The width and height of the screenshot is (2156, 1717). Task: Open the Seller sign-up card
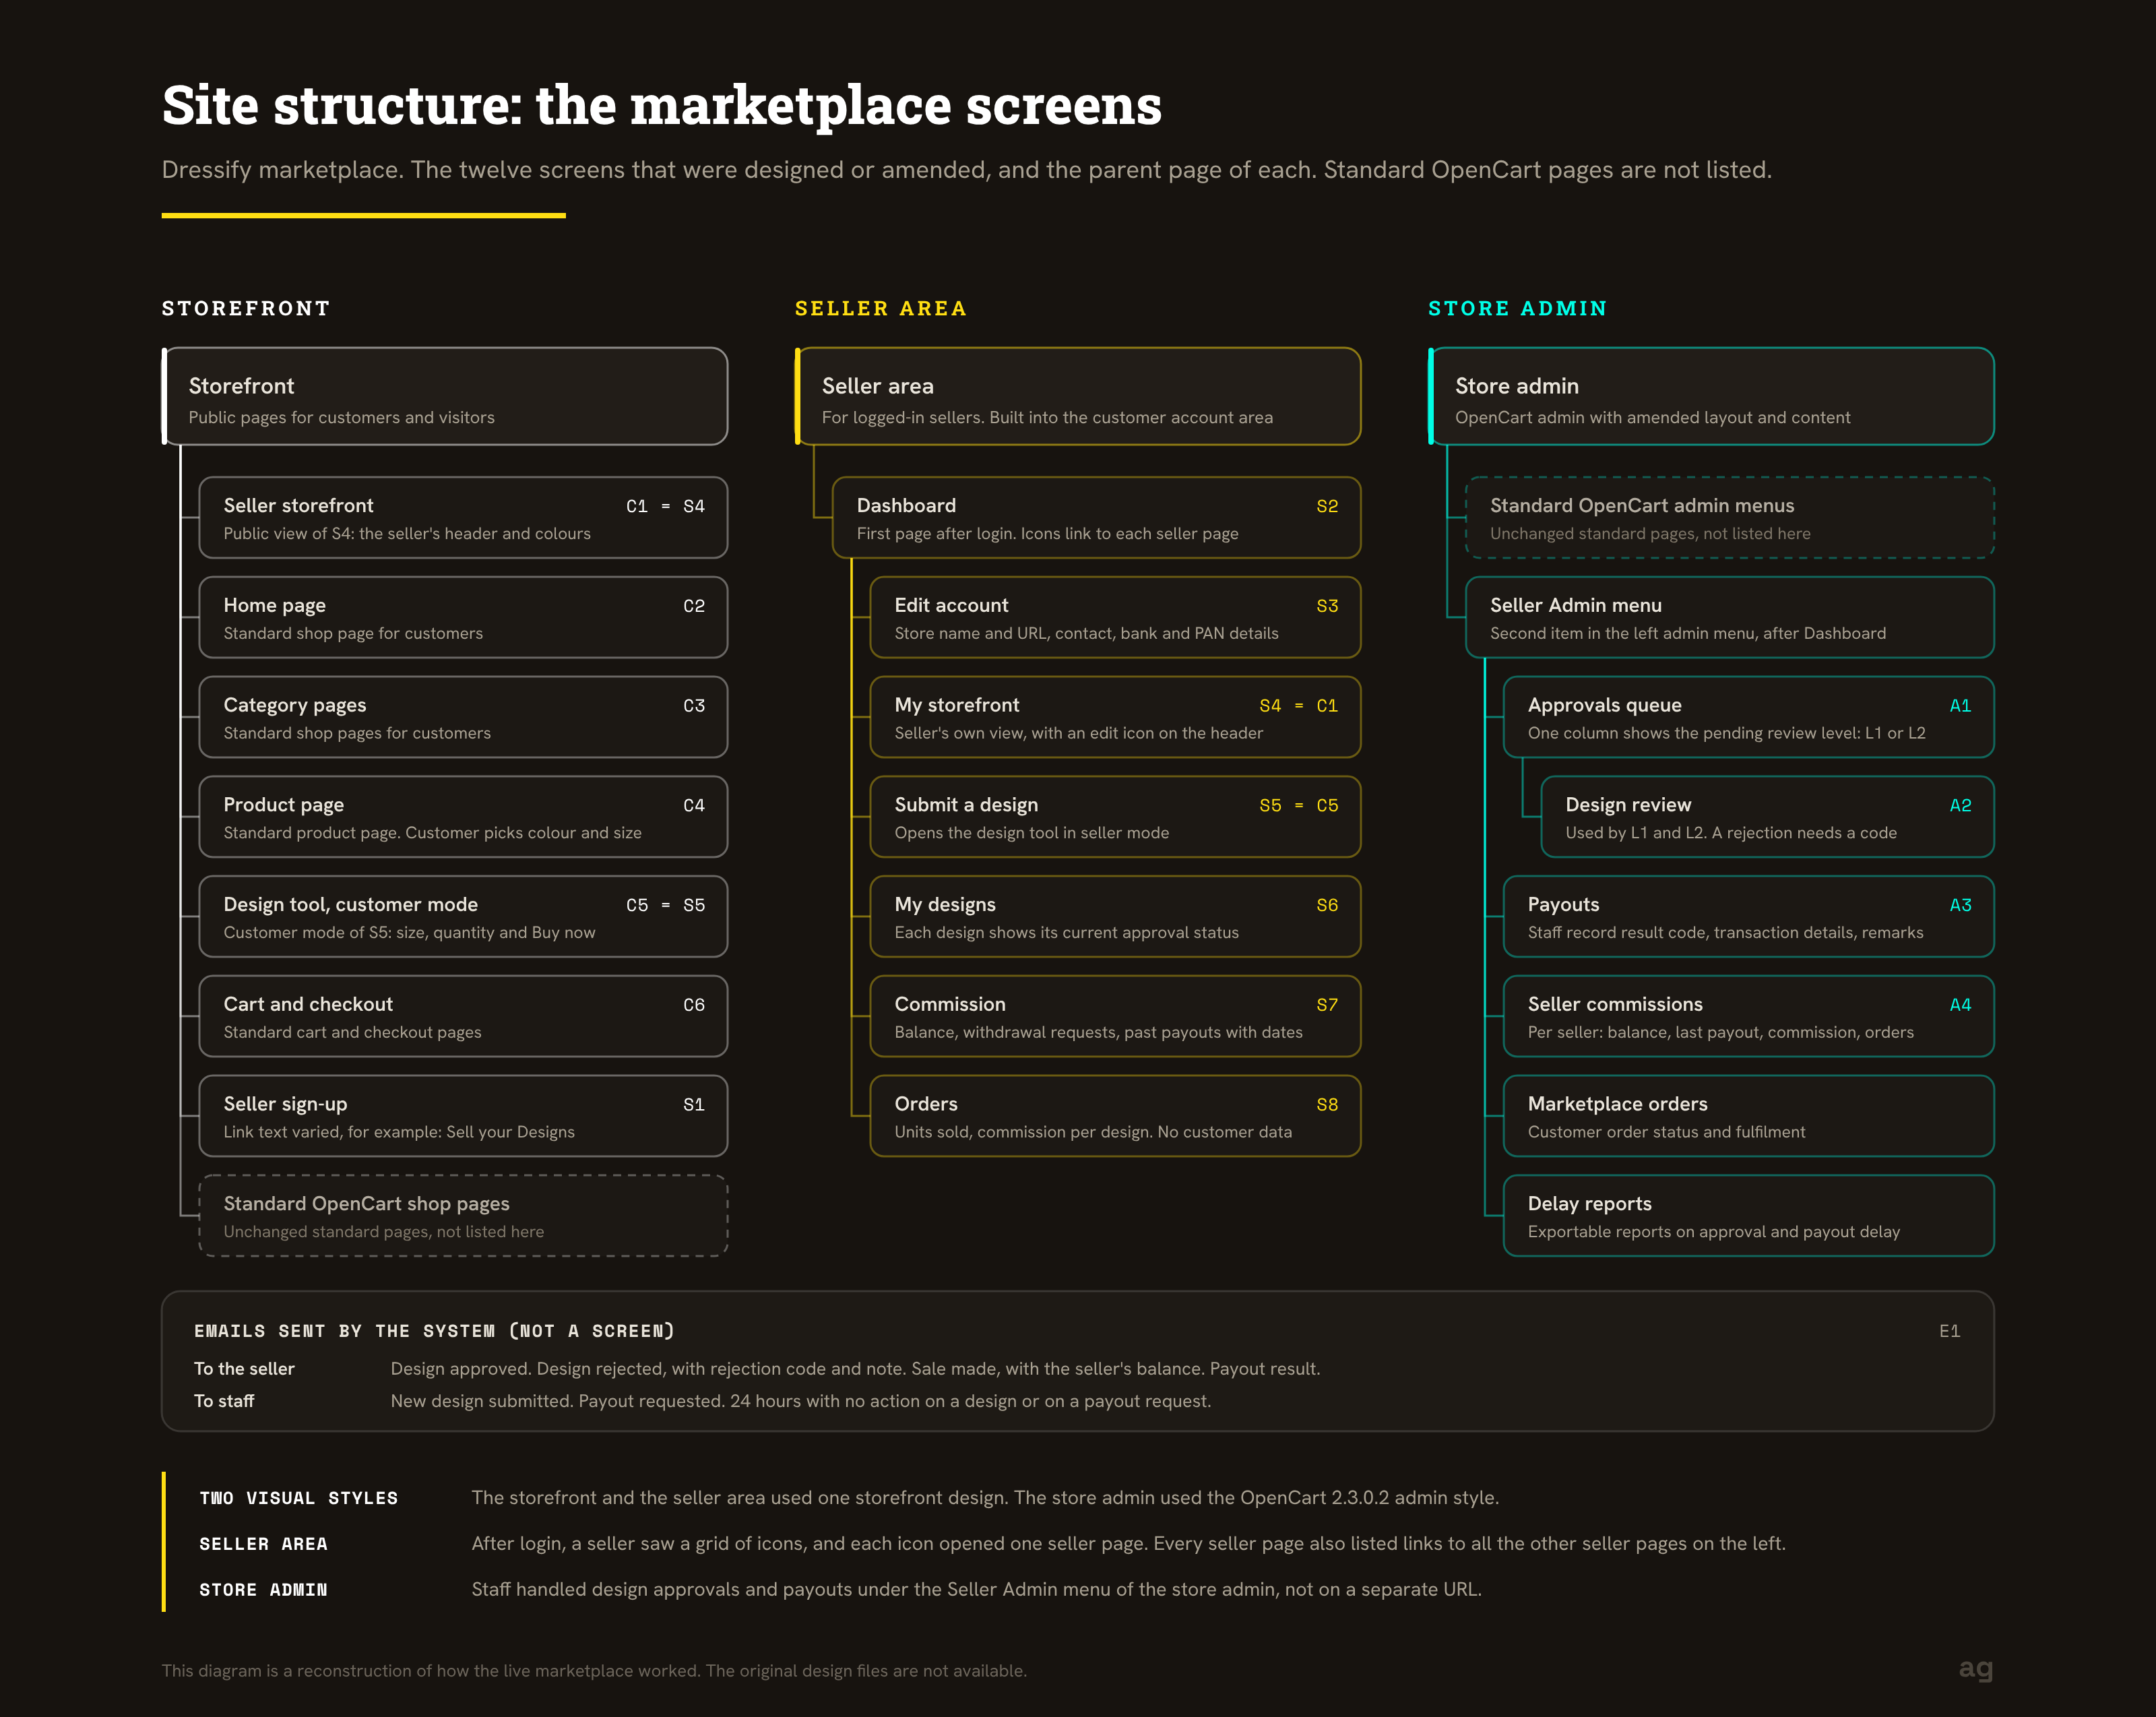pos(463,1116)
